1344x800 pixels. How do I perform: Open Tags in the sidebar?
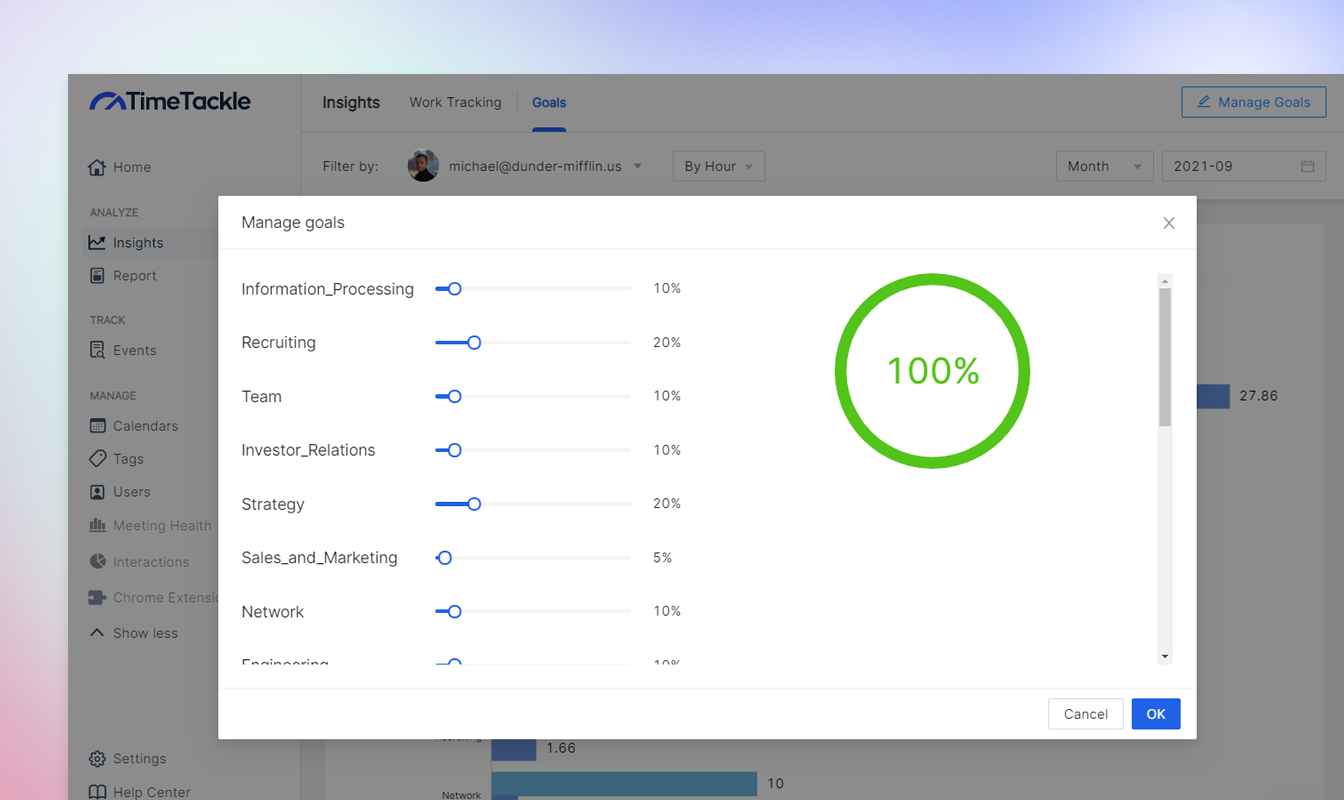[x=117, y=458]
